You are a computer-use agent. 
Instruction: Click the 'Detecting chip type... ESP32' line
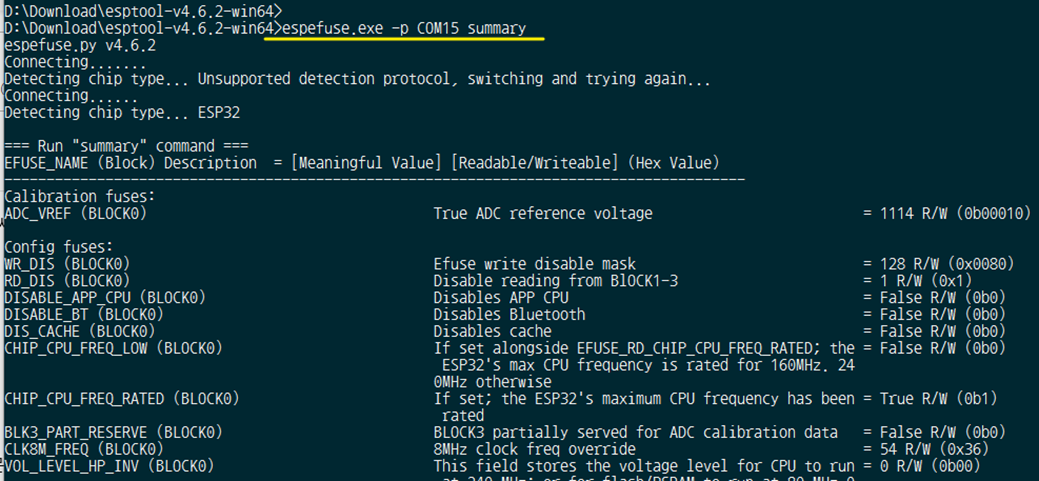(x=122, y=113)
